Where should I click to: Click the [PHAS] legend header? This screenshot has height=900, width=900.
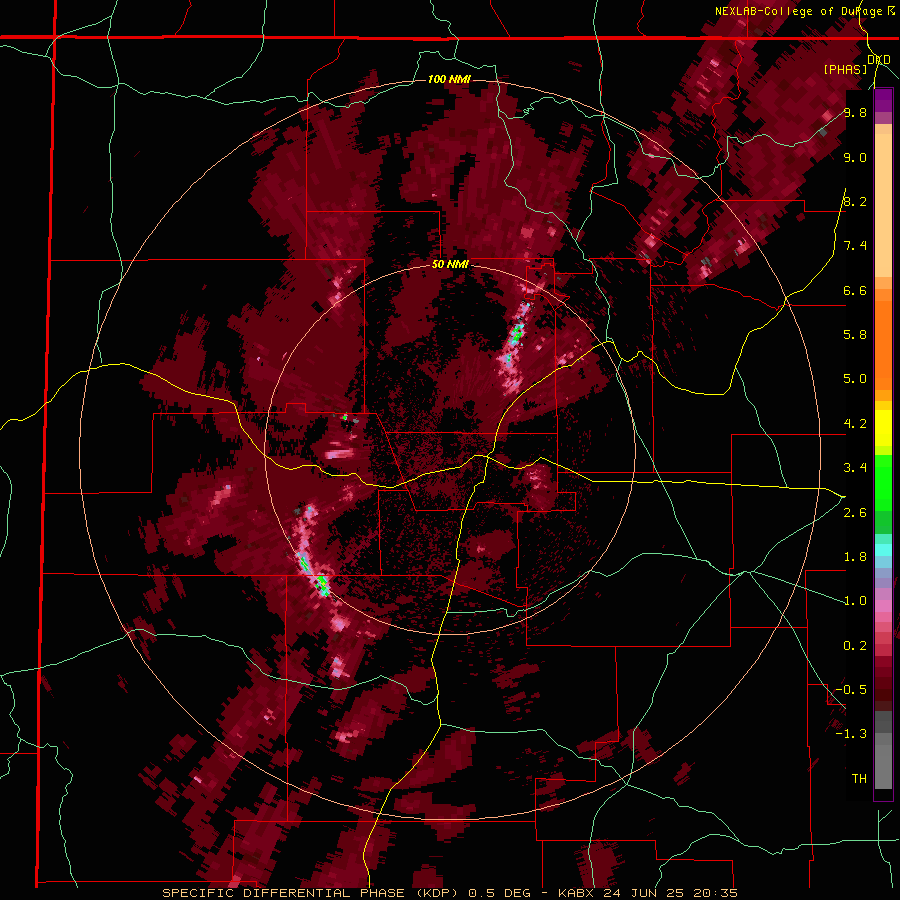point(845,69)
